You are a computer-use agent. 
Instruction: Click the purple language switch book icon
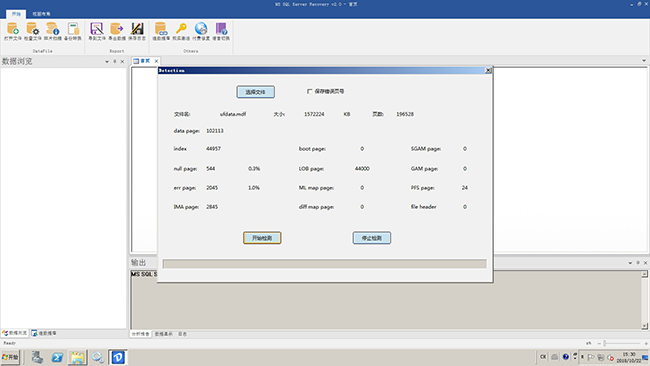tap(221, 29)
